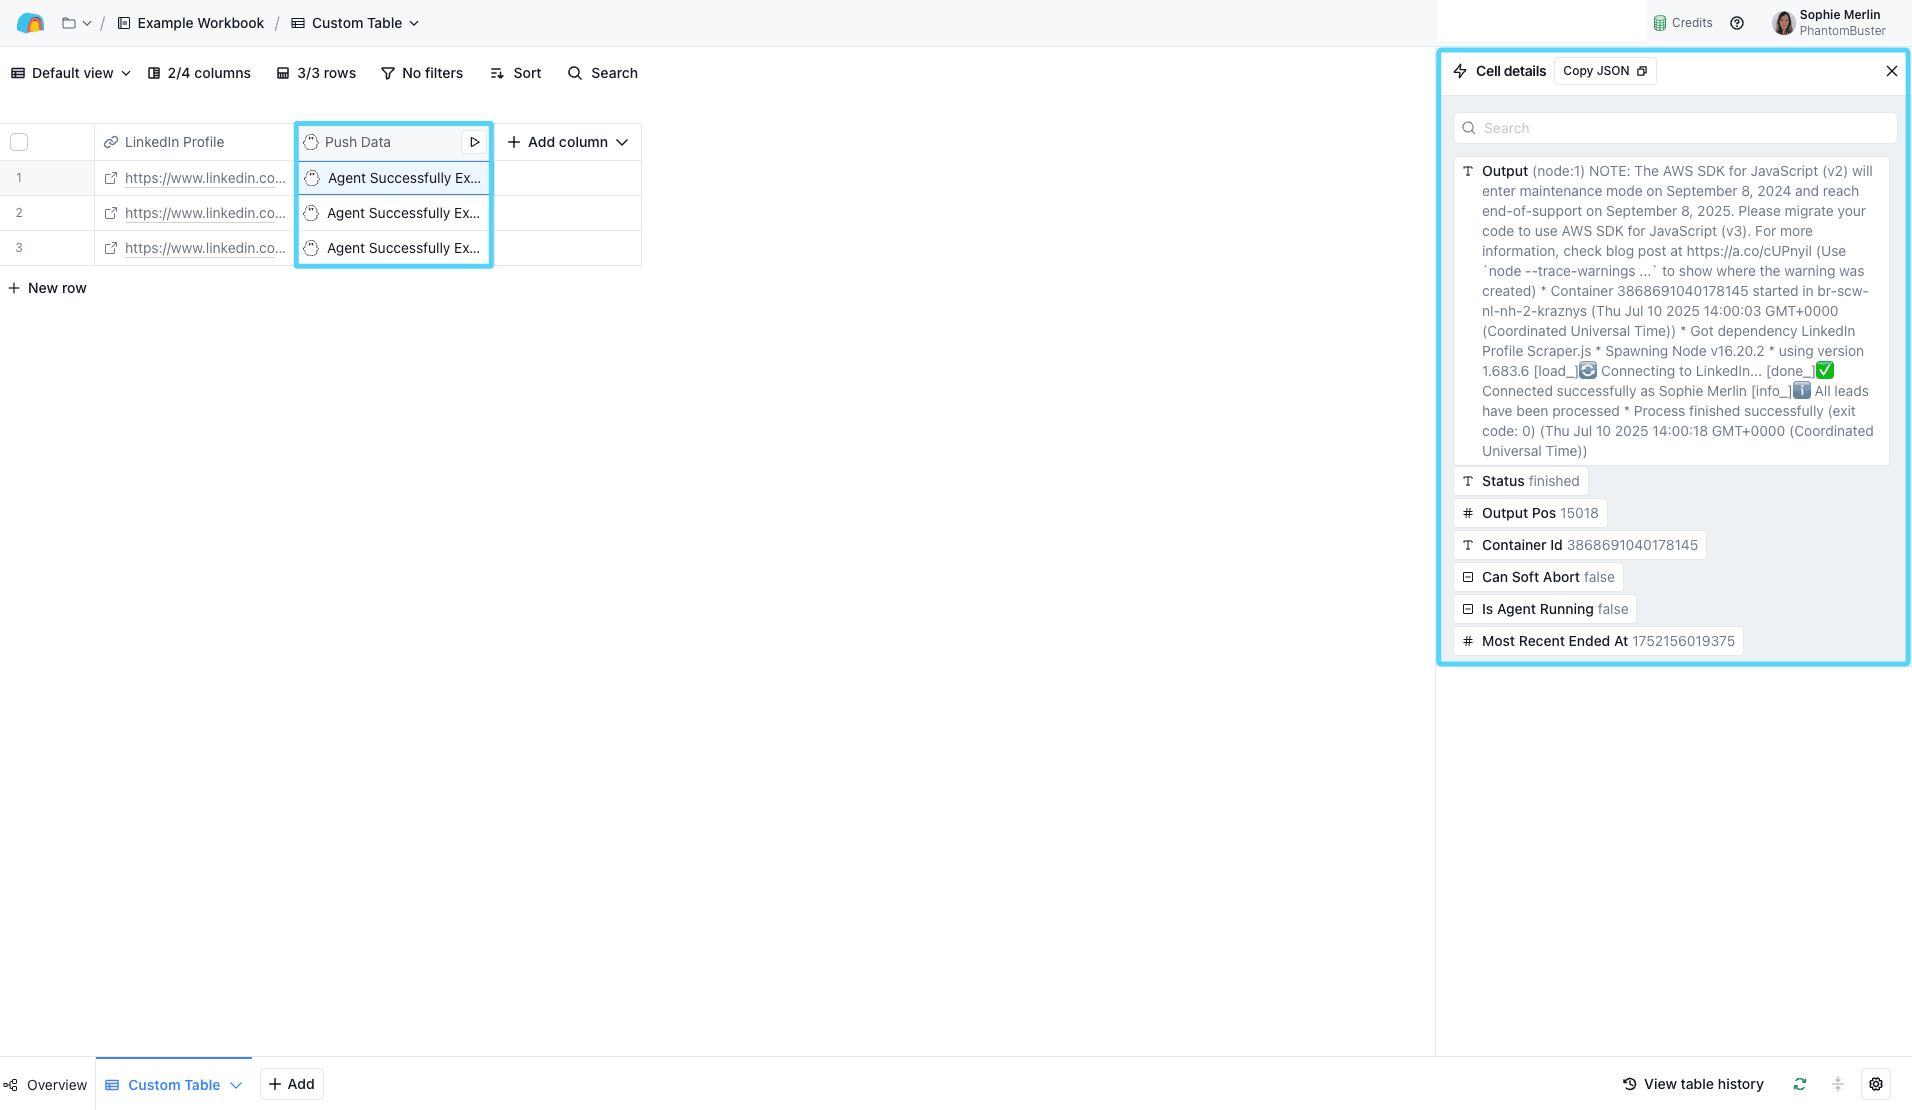This screenshot has width=1912, height=1110.
Task: Click the Sort button
Action: (x=516, y=73)
